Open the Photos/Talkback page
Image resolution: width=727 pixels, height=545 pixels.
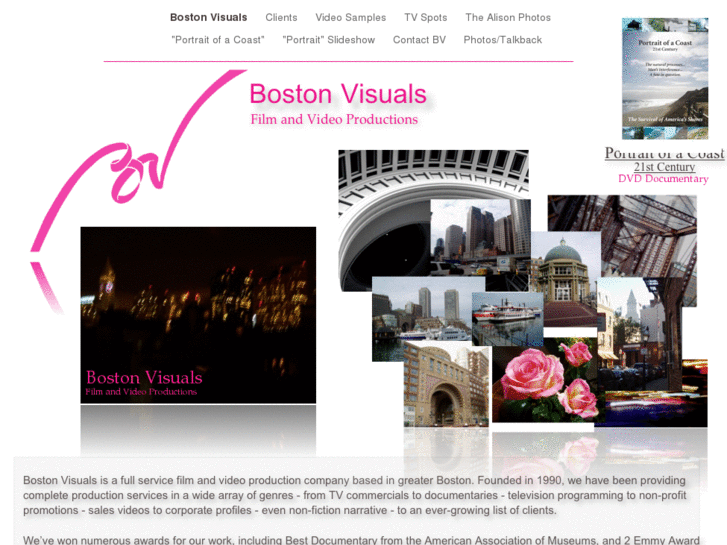click(503, 40)
